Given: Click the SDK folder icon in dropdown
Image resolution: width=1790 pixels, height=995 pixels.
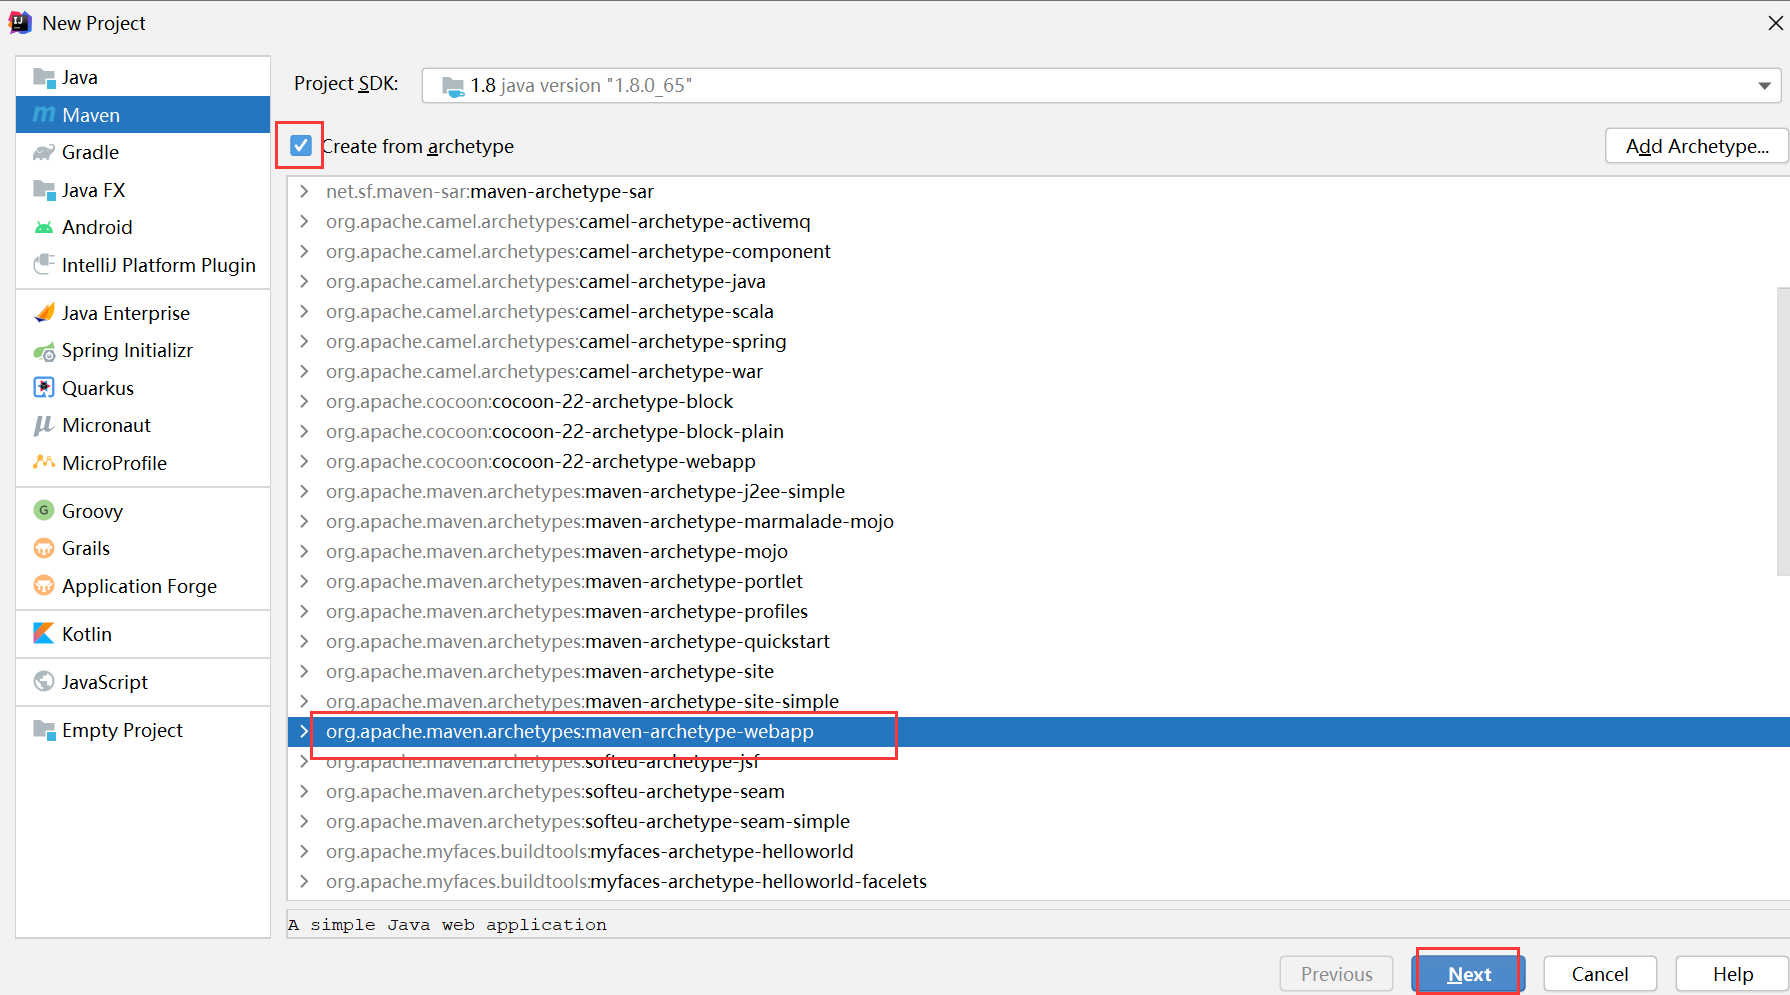Looking at the screenshot, I should pyautogui.click(x=453, y=86).
